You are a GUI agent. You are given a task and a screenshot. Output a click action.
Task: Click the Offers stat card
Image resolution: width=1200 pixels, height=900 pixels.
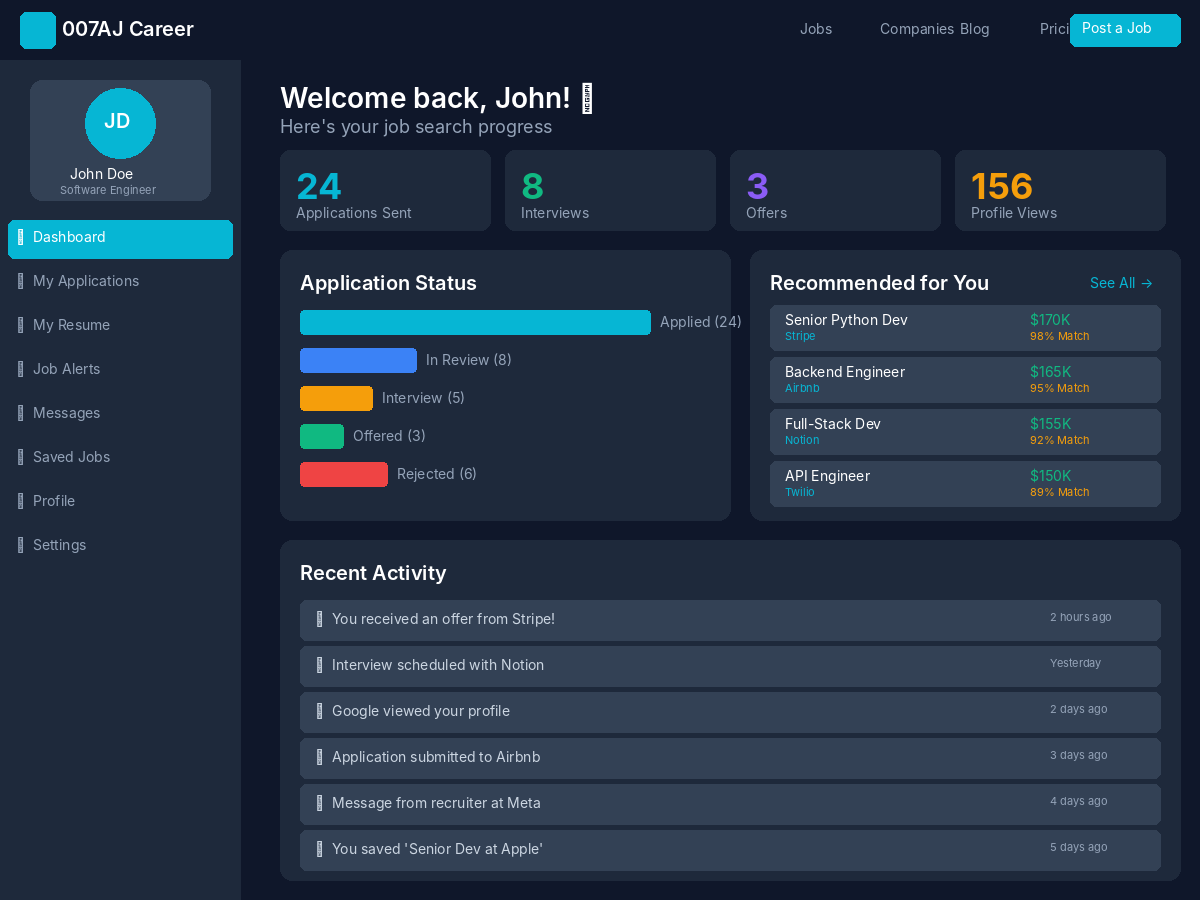[835, 190]
